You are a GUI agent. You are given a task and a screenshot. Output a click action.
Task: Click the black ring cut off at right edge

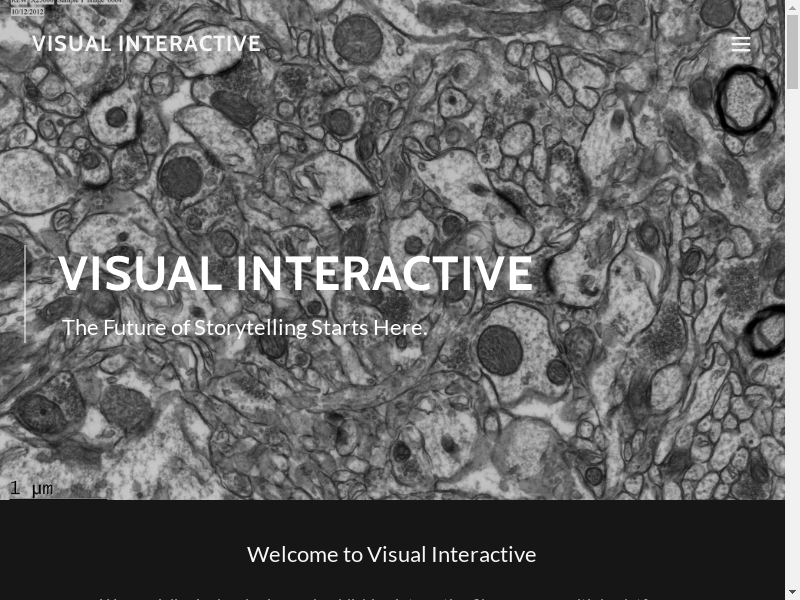coord(768,332)
